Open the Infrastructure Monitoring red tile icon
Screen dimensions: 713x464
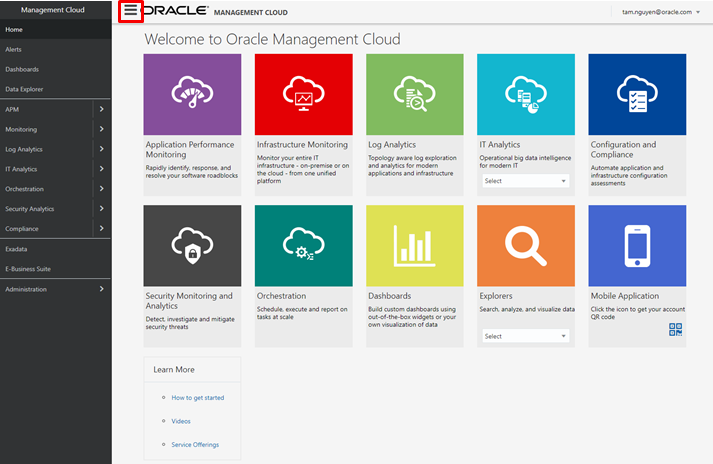(303, 94)
